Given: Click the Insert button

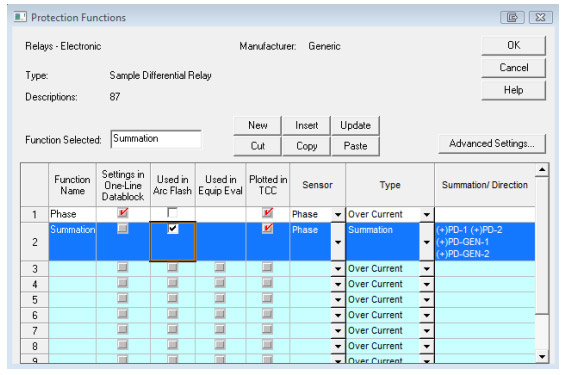Looking at the screenshot, I should (x=306, y=125).
